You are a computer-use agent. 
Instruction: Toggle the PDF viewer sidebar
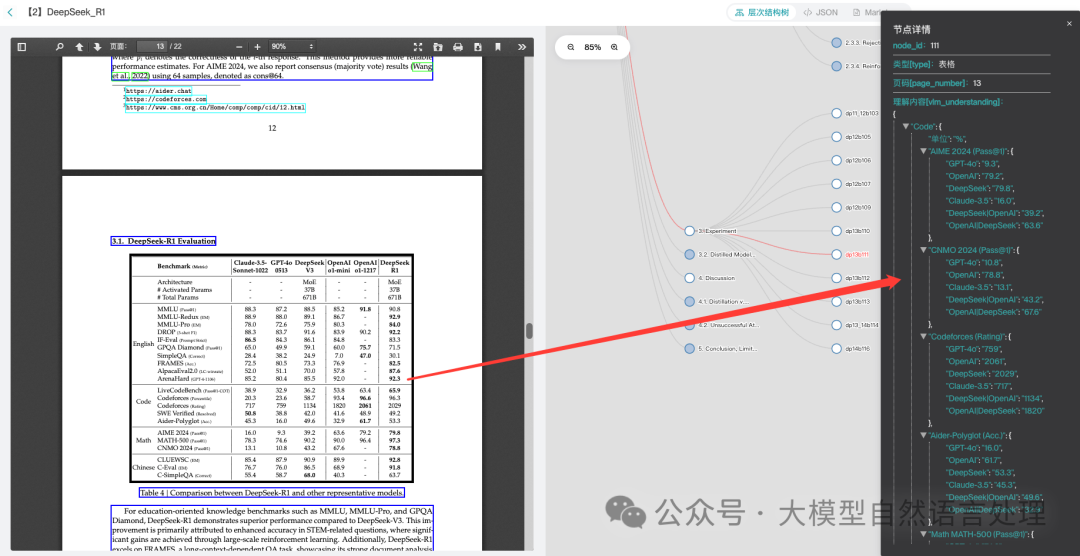pyautogui.click(x=21, y=47)
